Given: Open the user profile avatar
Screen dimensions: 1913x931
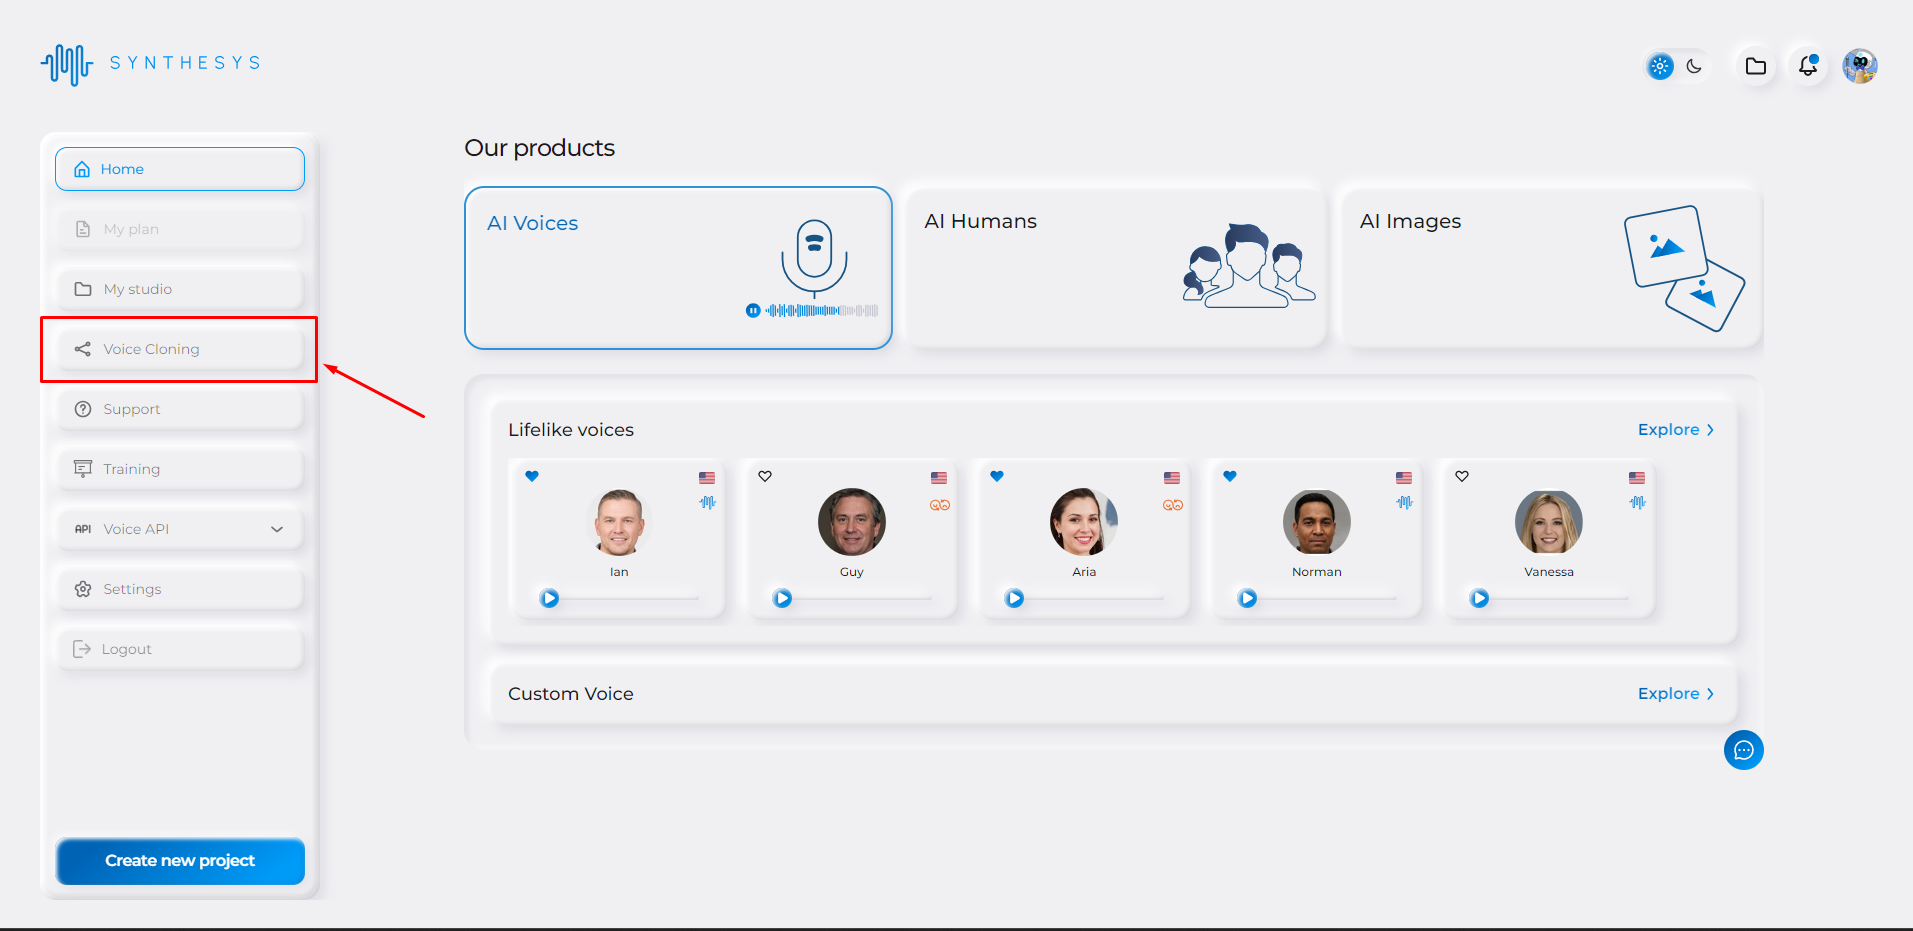Looking at the screenshot, I should [x=1860, y=67].
